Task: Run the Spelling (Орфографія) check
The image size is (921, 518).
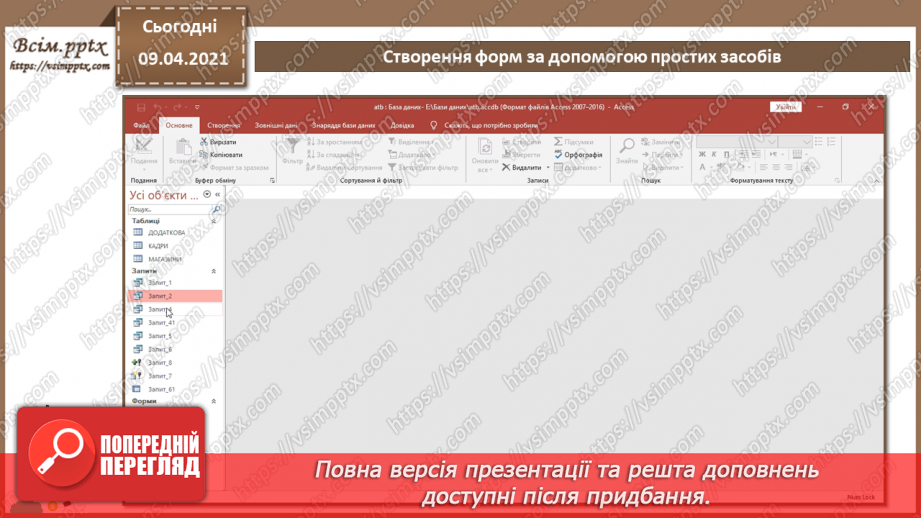Action: pyautogui.click(x=578, y=155)
